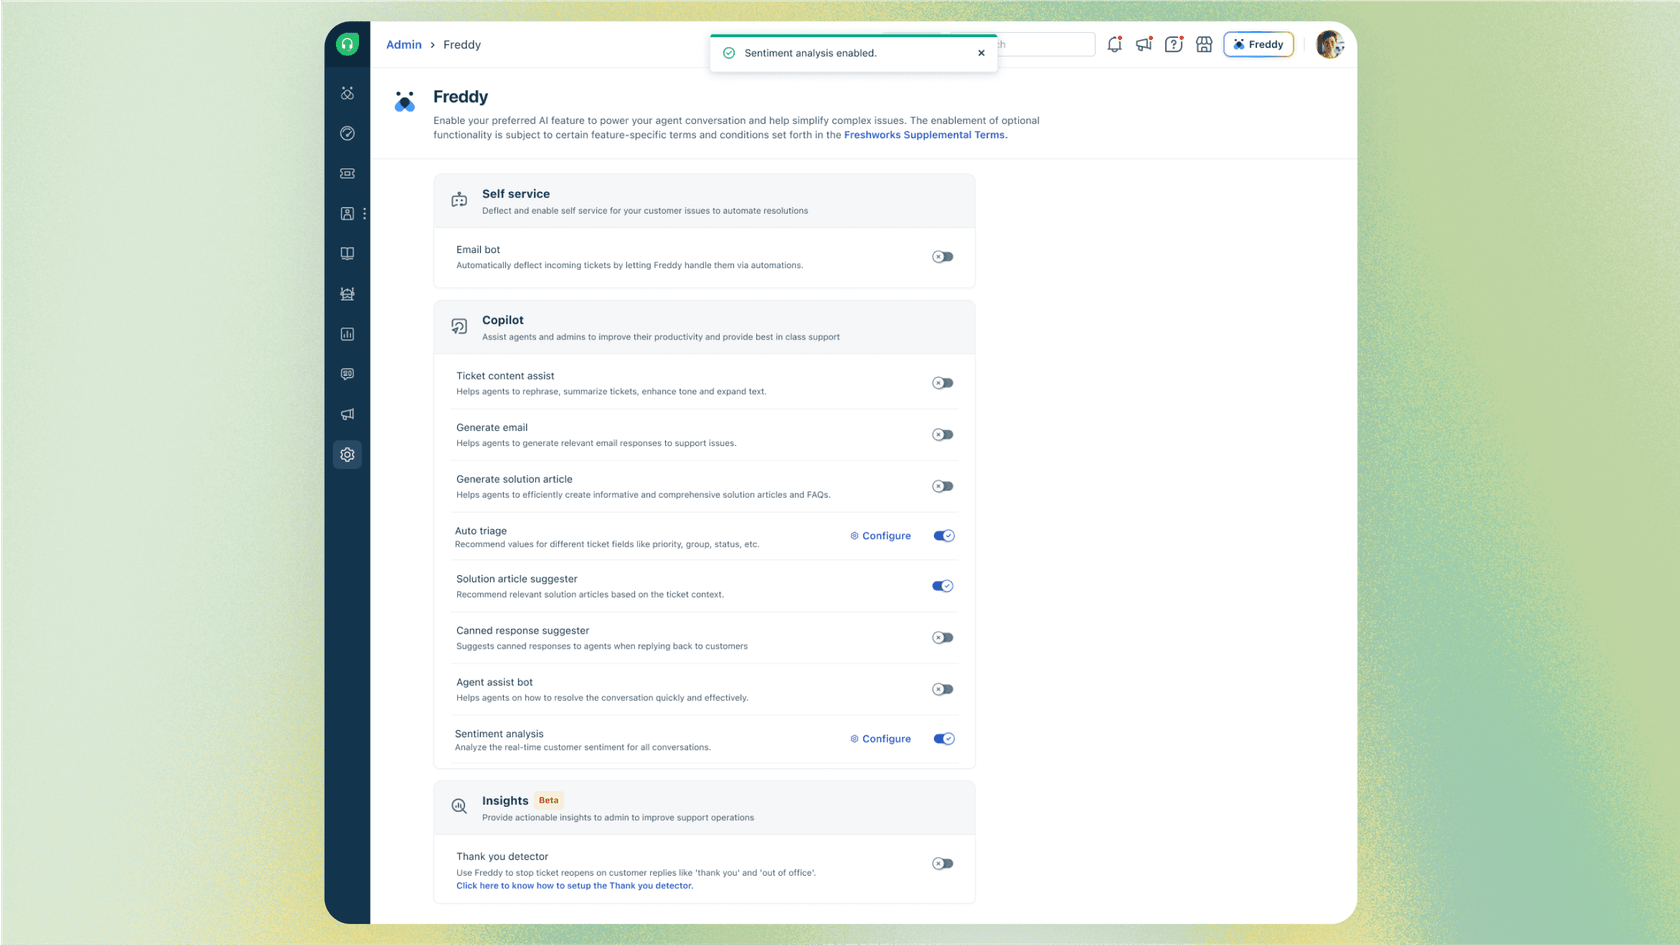
Task: Click the Freshdesk headset logo icon
Action: [x=347, y=44]
